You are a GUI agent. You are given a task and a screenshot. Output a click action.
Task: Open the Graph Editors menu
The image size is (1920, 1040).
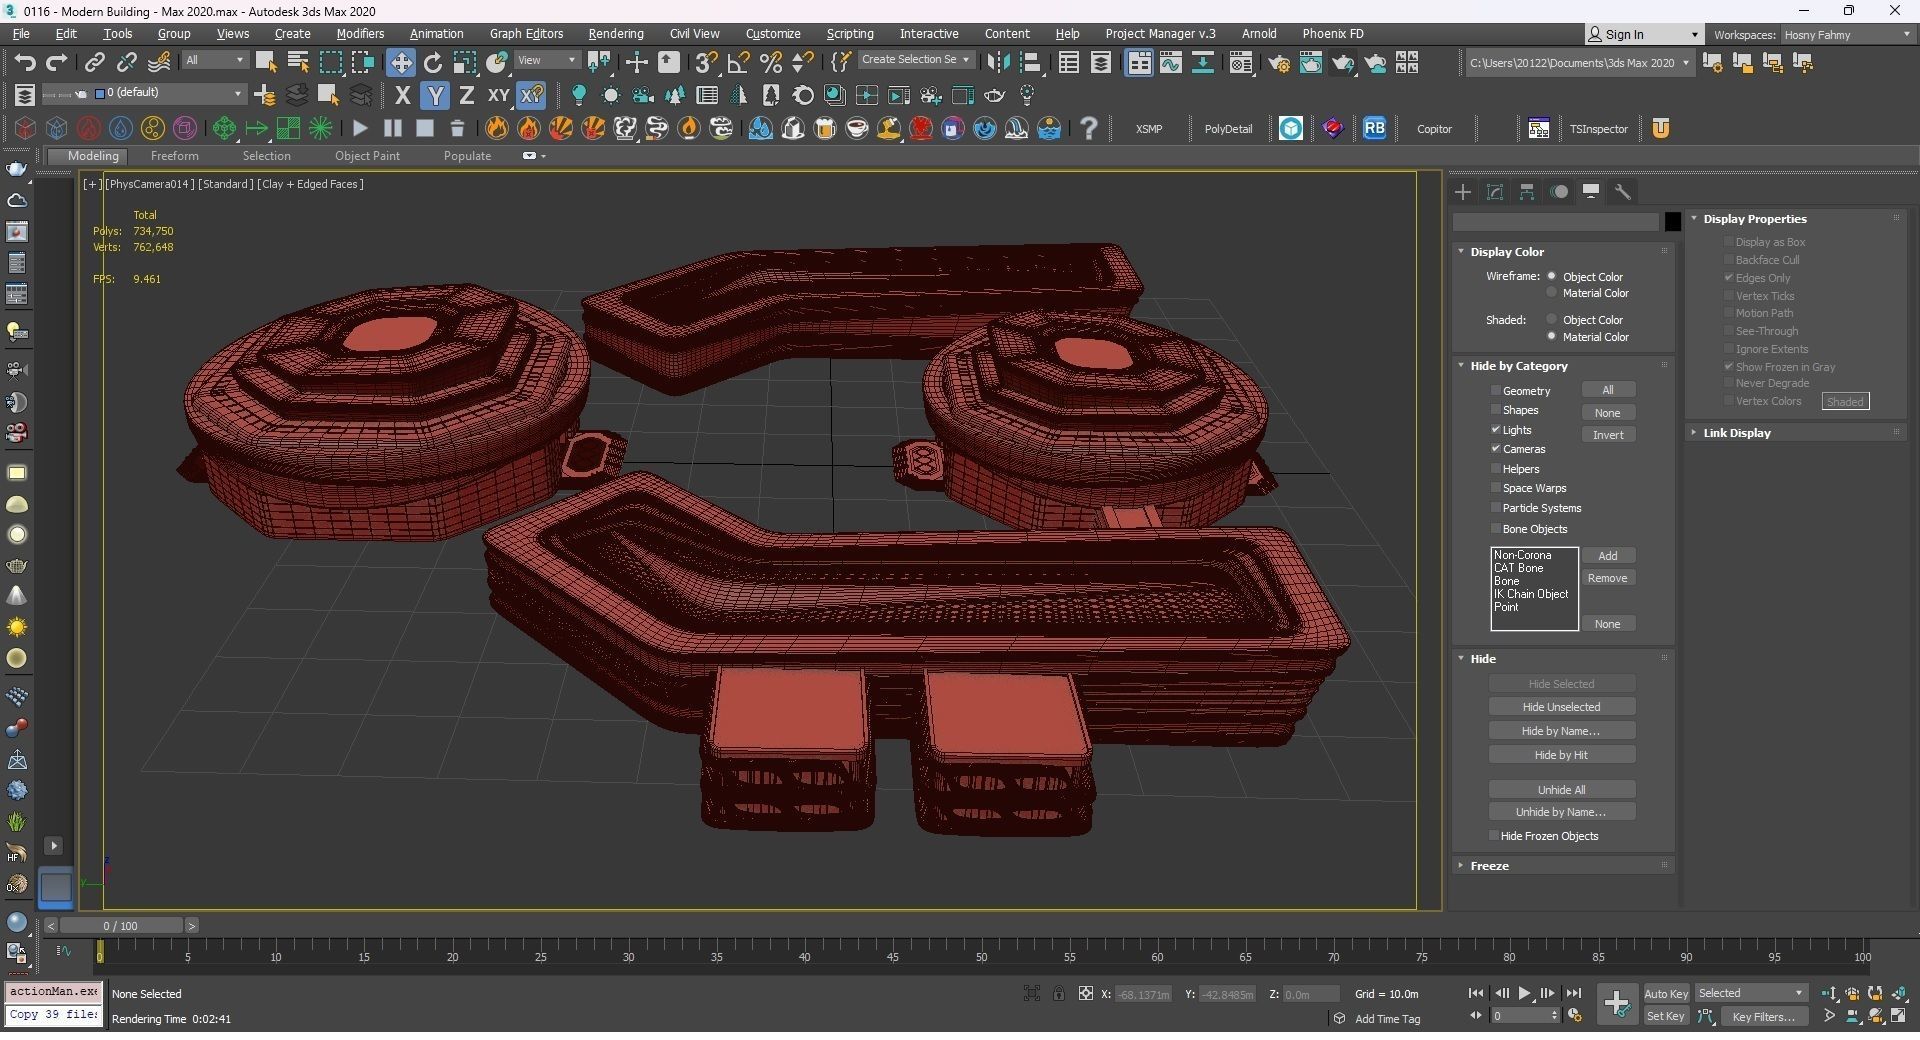526,34
